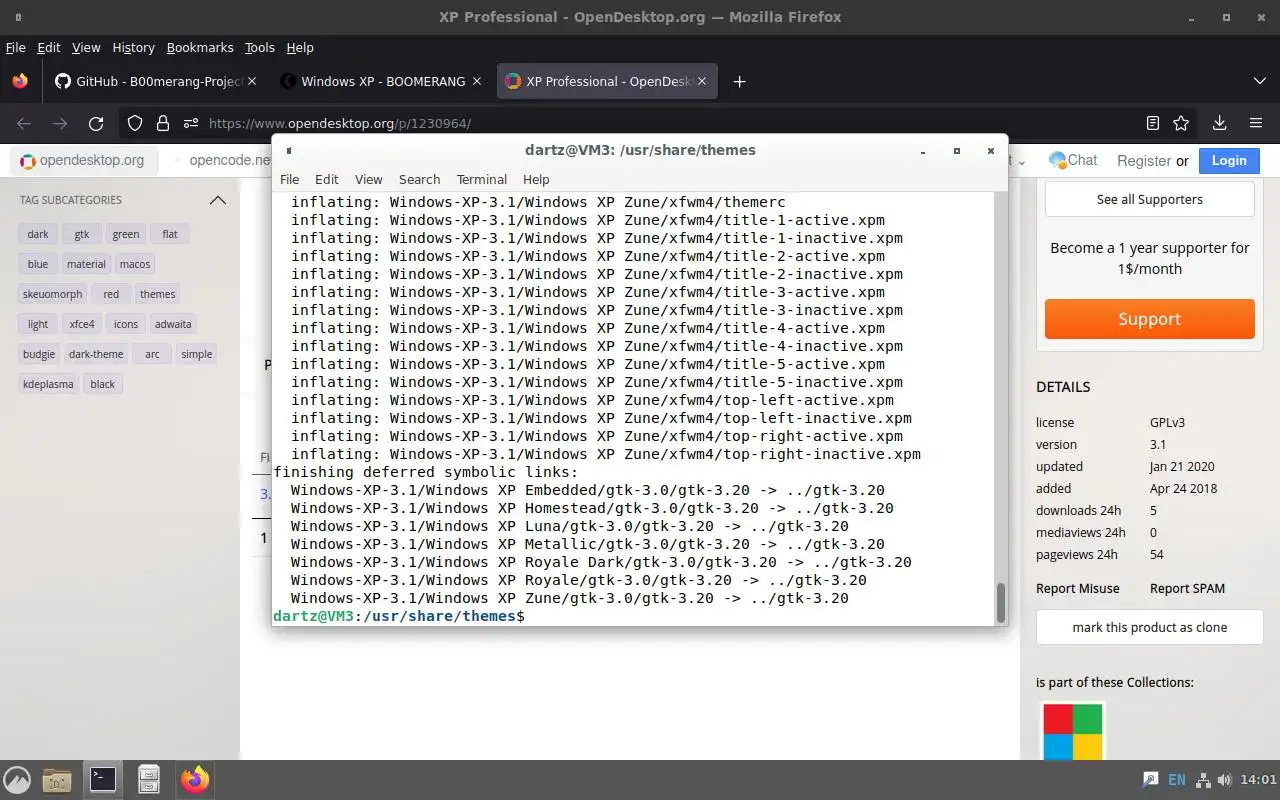
Task: List all tabs dropdown arrow
Action: click(1259, 81)
